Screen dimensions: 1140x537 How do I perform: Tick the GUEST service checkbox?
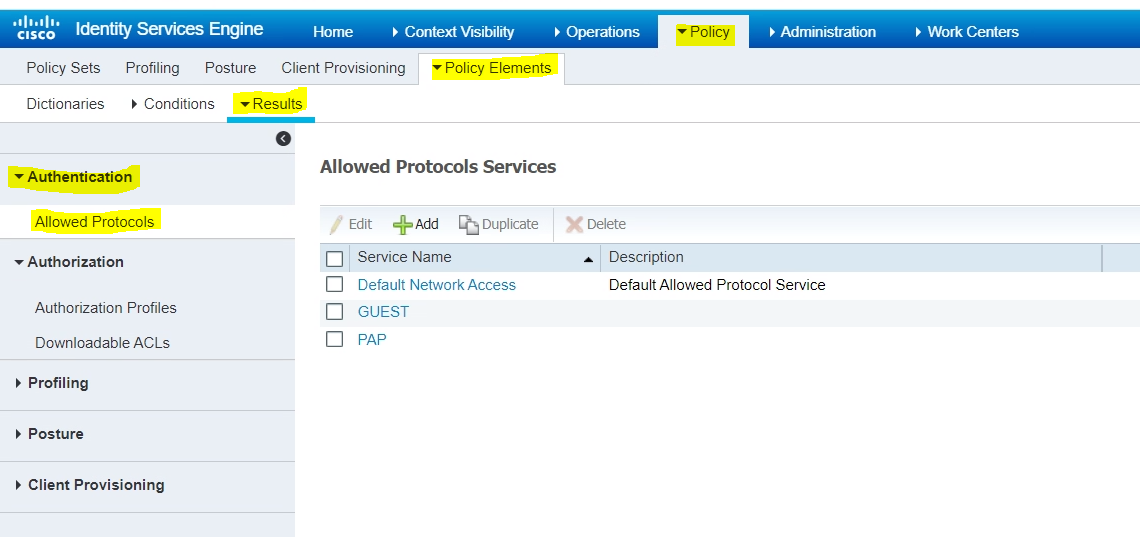pos(335,312)
